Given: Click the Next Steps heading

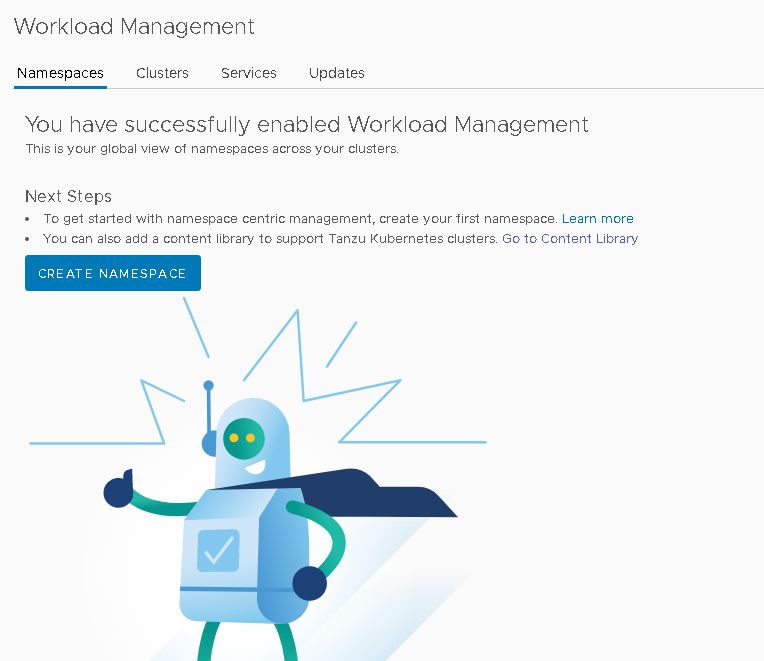Looking at the screenshot, I should pos(68,196).
